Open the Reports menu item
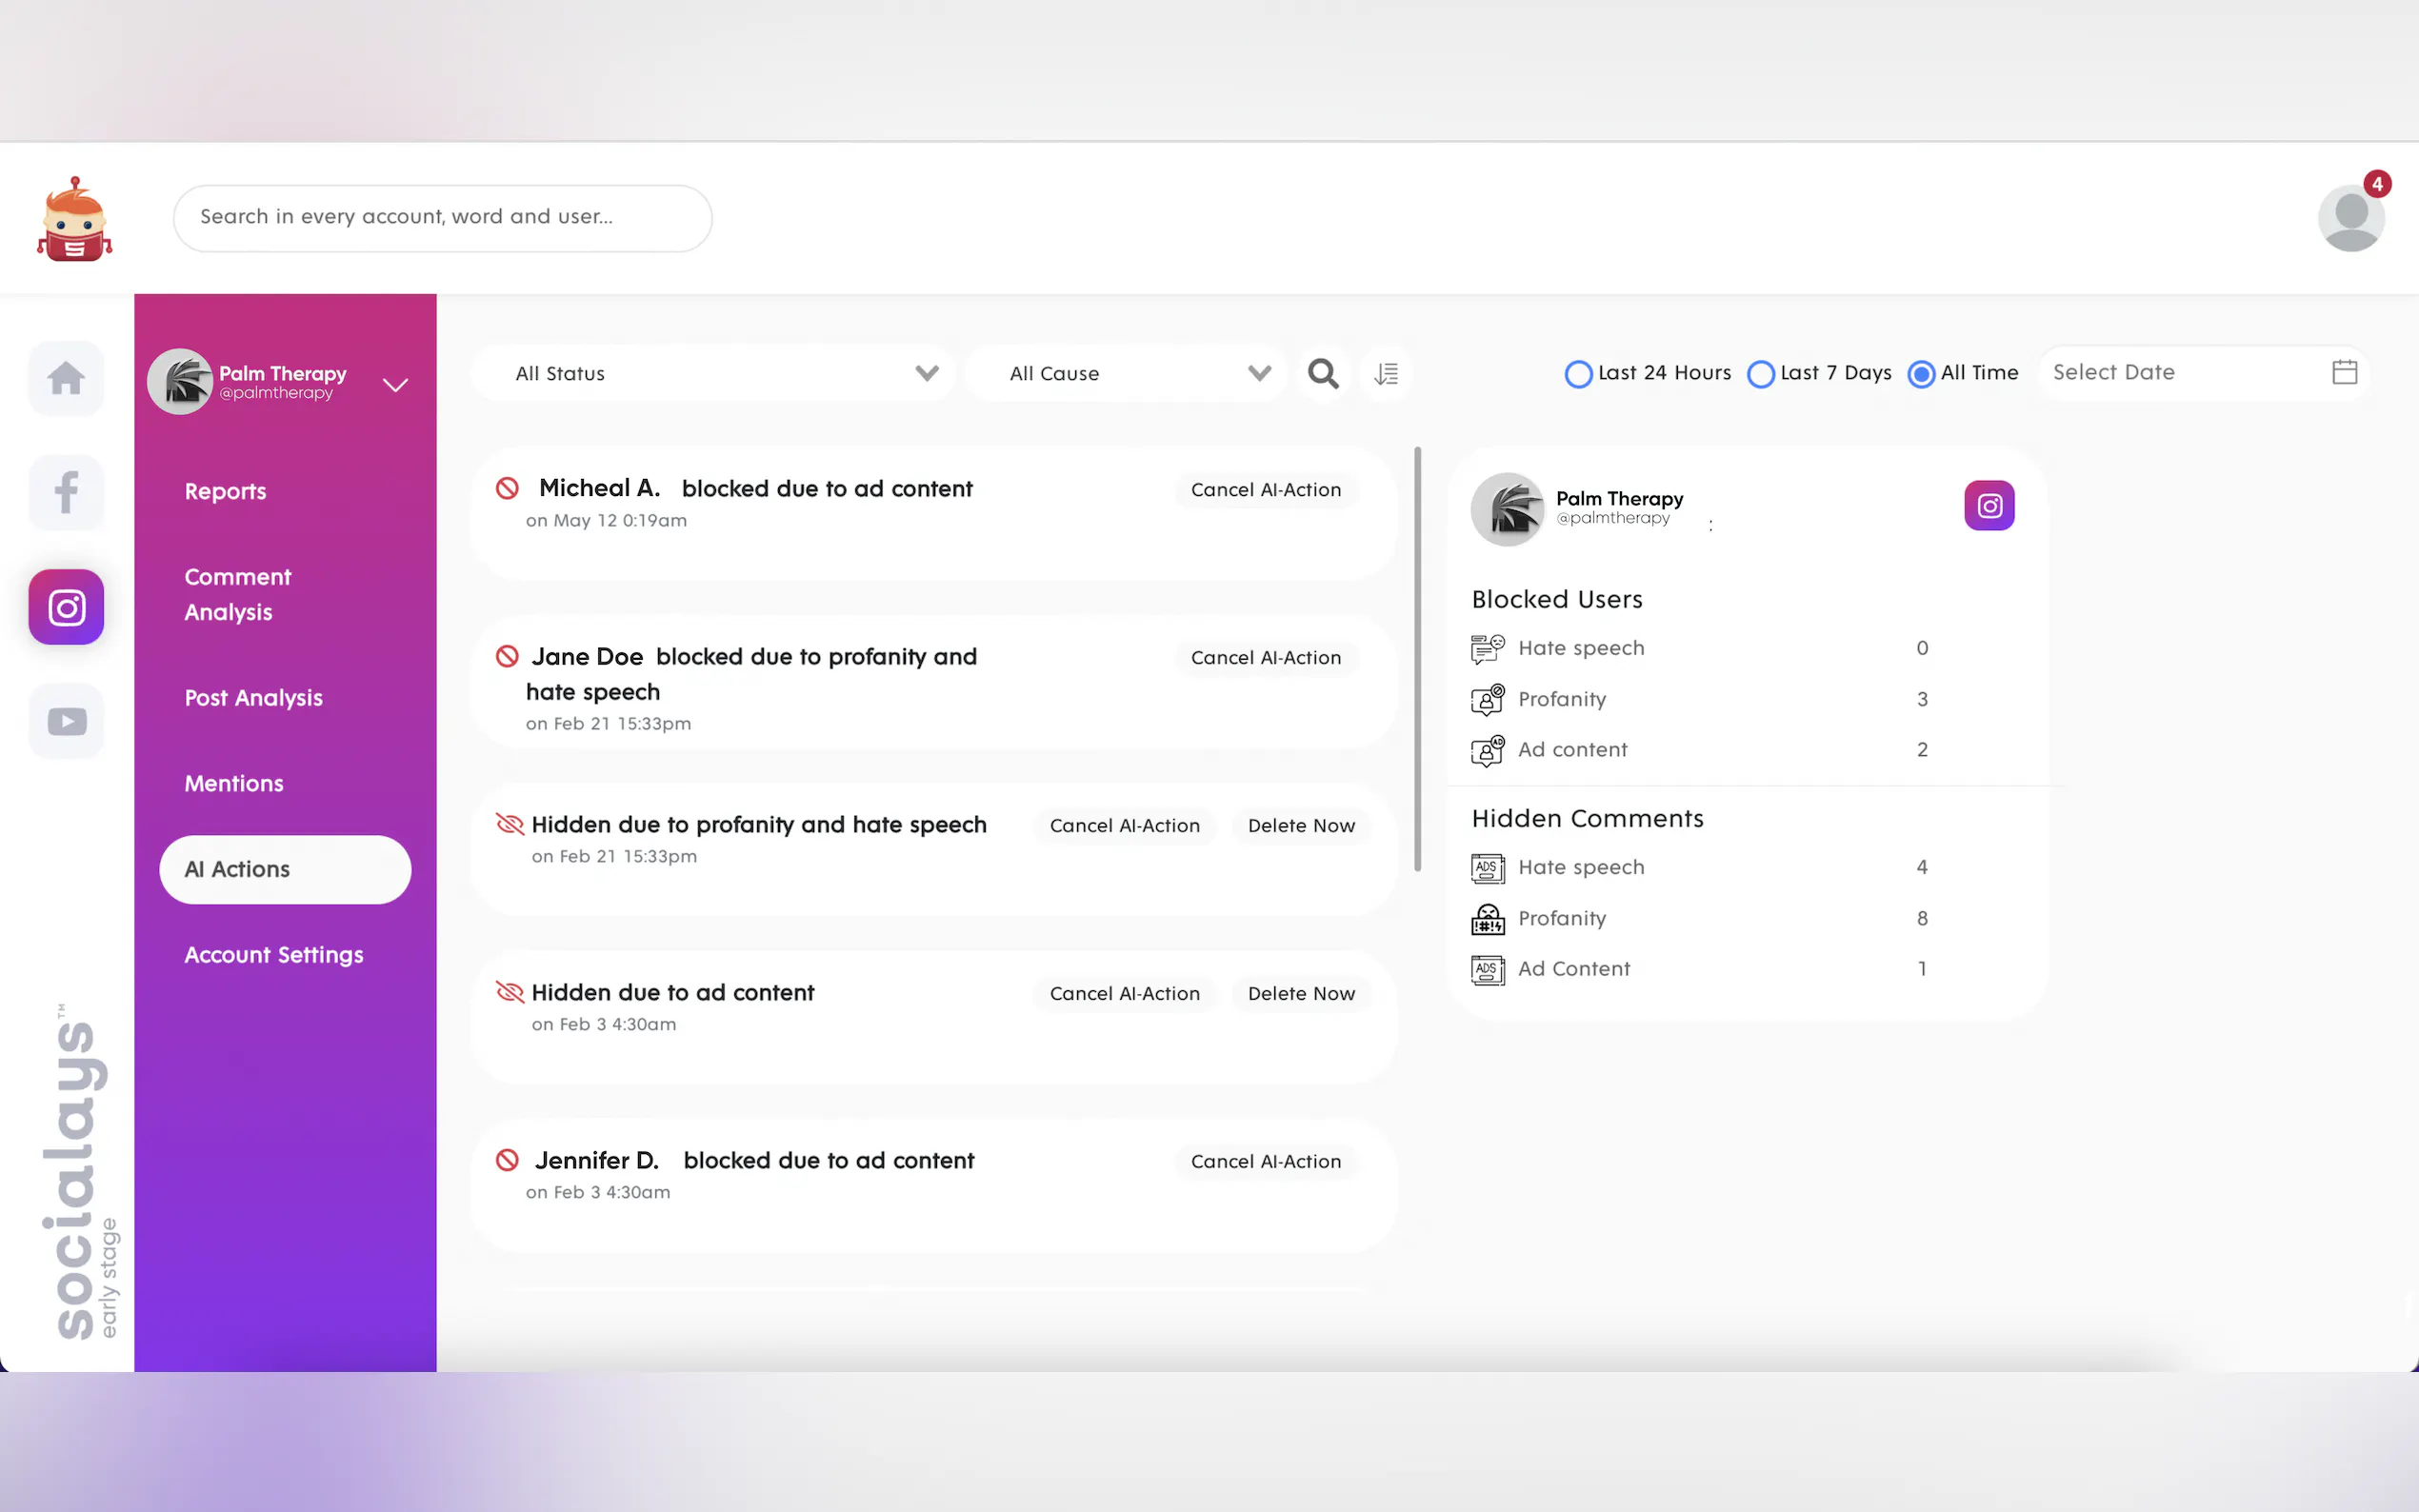The image size is (2419, 1512). click(x=225, y=491)
